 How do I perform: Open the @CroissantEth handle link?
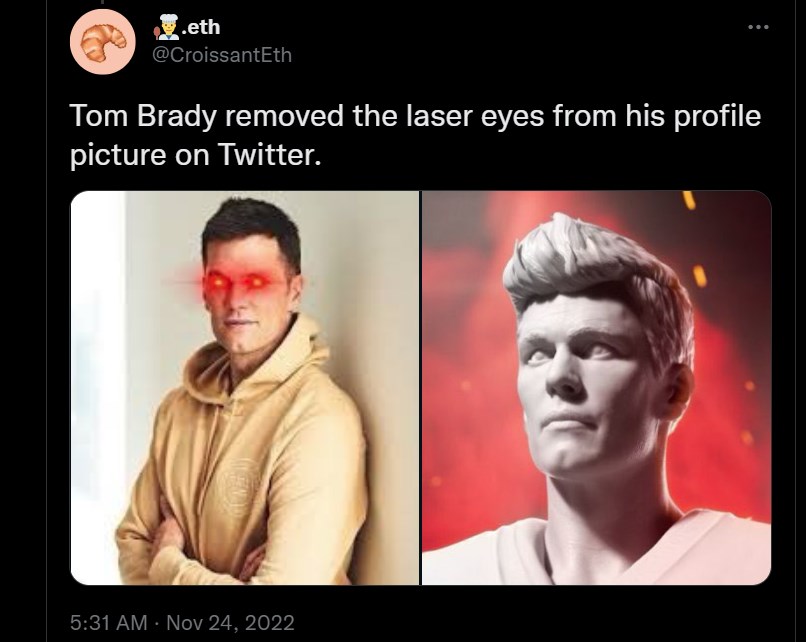(222, 55)
